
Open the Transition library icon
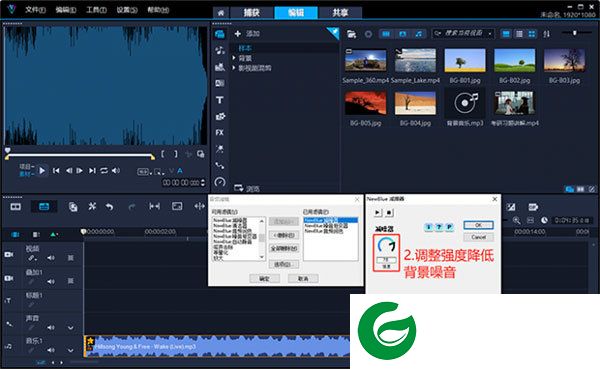point(220,84)
